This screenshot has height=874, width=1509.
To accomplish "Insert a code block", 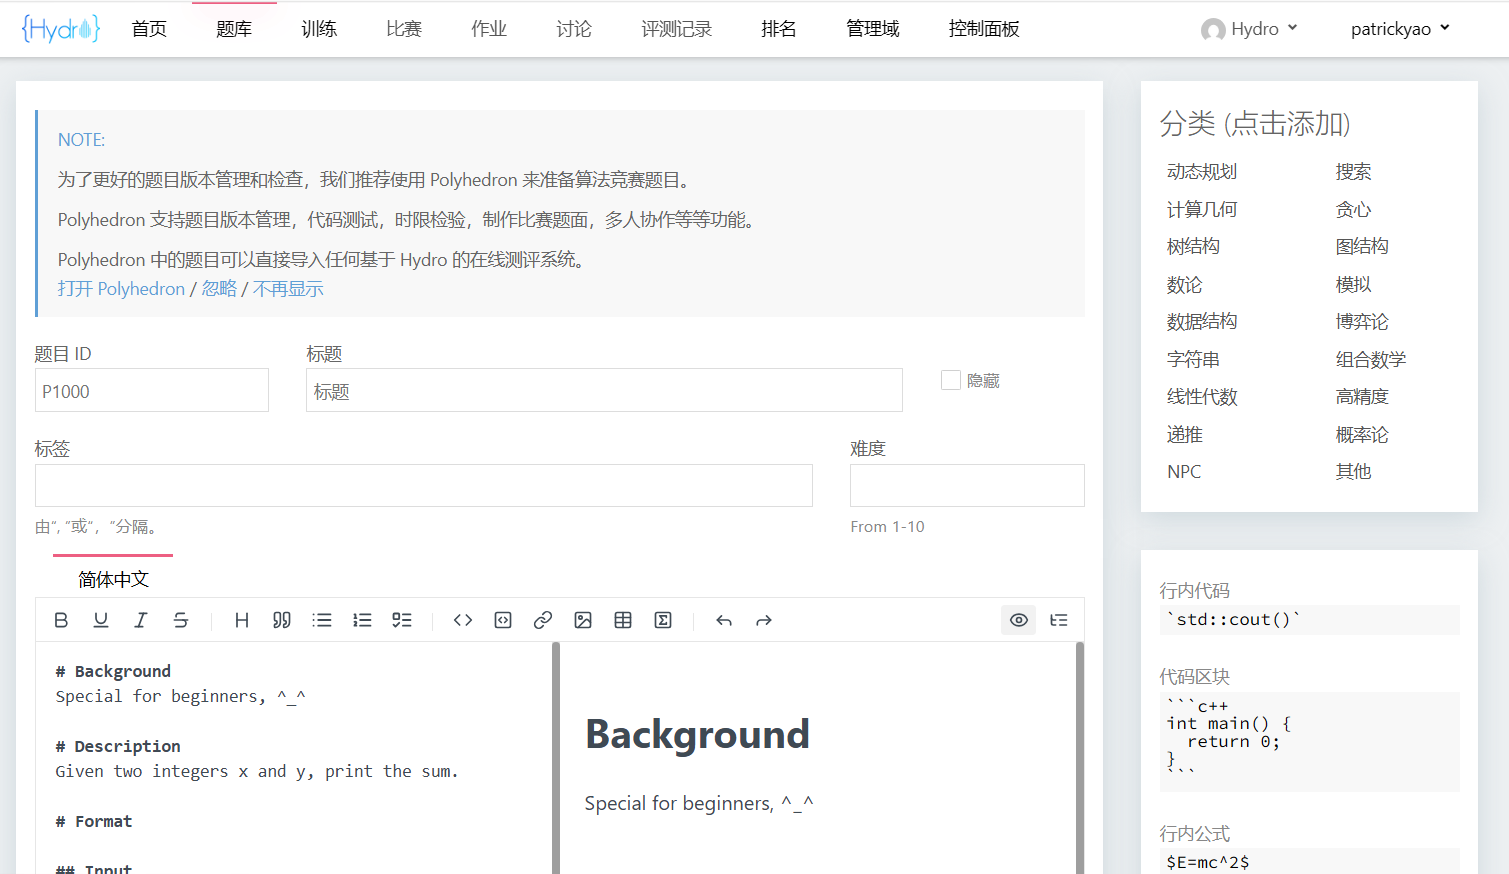I will click(x=503, y=620).
